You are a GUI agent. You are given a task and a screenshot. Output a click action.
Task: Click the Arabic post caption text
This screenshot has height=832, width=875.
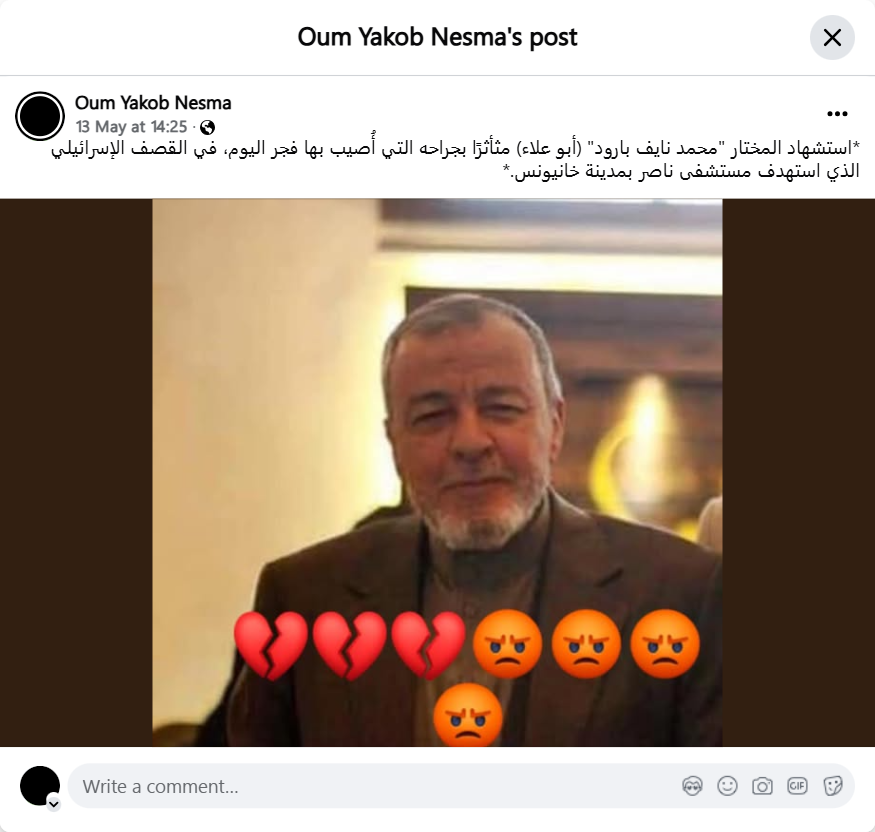click(x=455, y=160)
